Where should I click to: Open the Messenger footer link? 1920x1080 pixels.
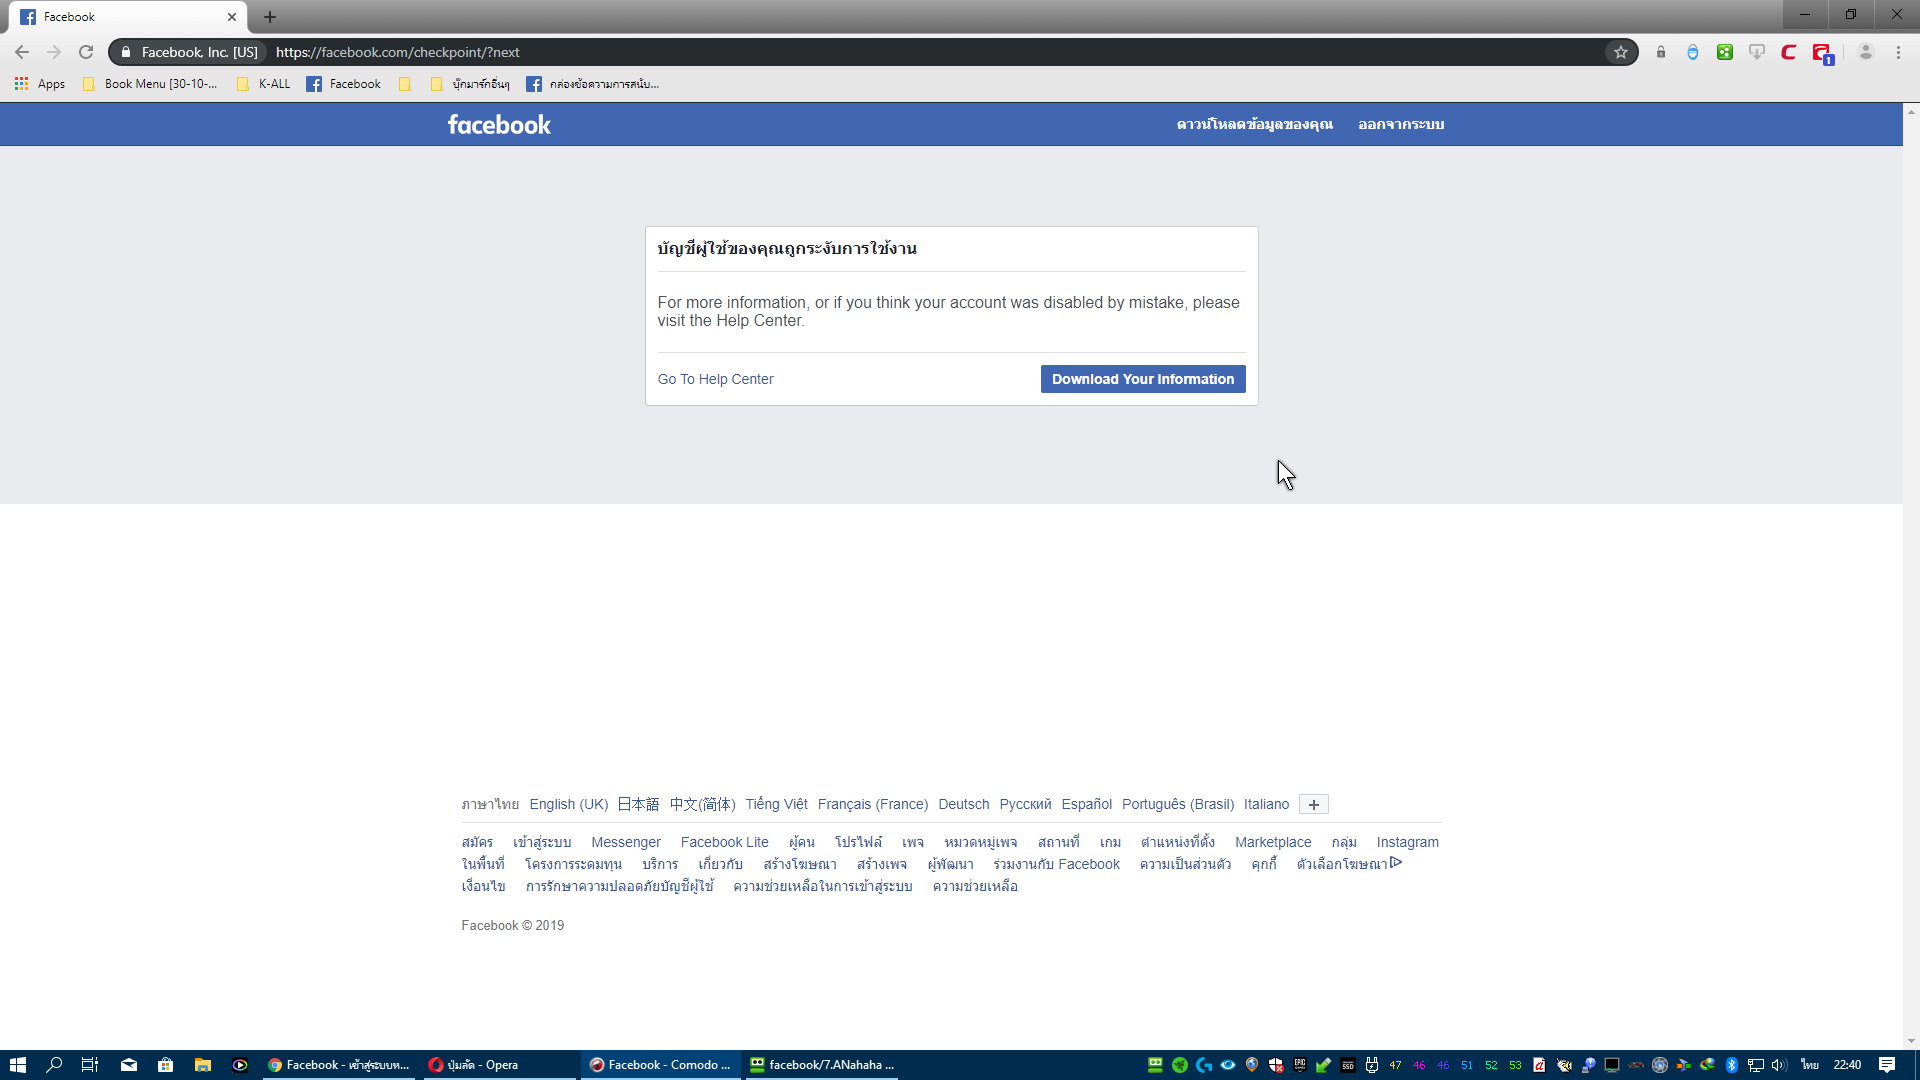pyautogui.click(x=626, y=842)
